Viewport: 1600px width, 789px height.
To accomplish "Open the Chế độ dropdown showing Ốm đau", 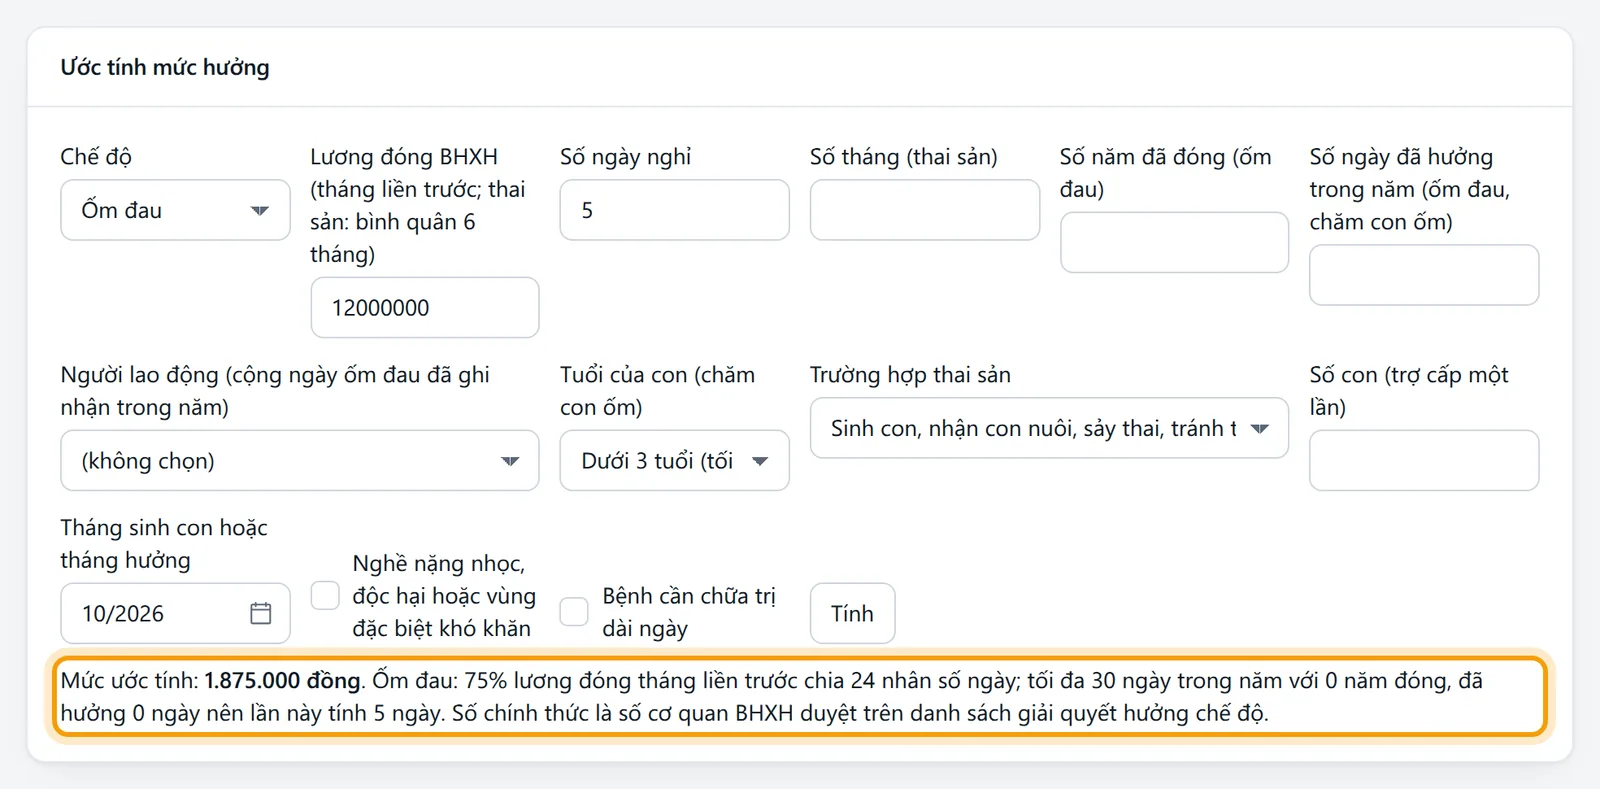I will (175, 210).
